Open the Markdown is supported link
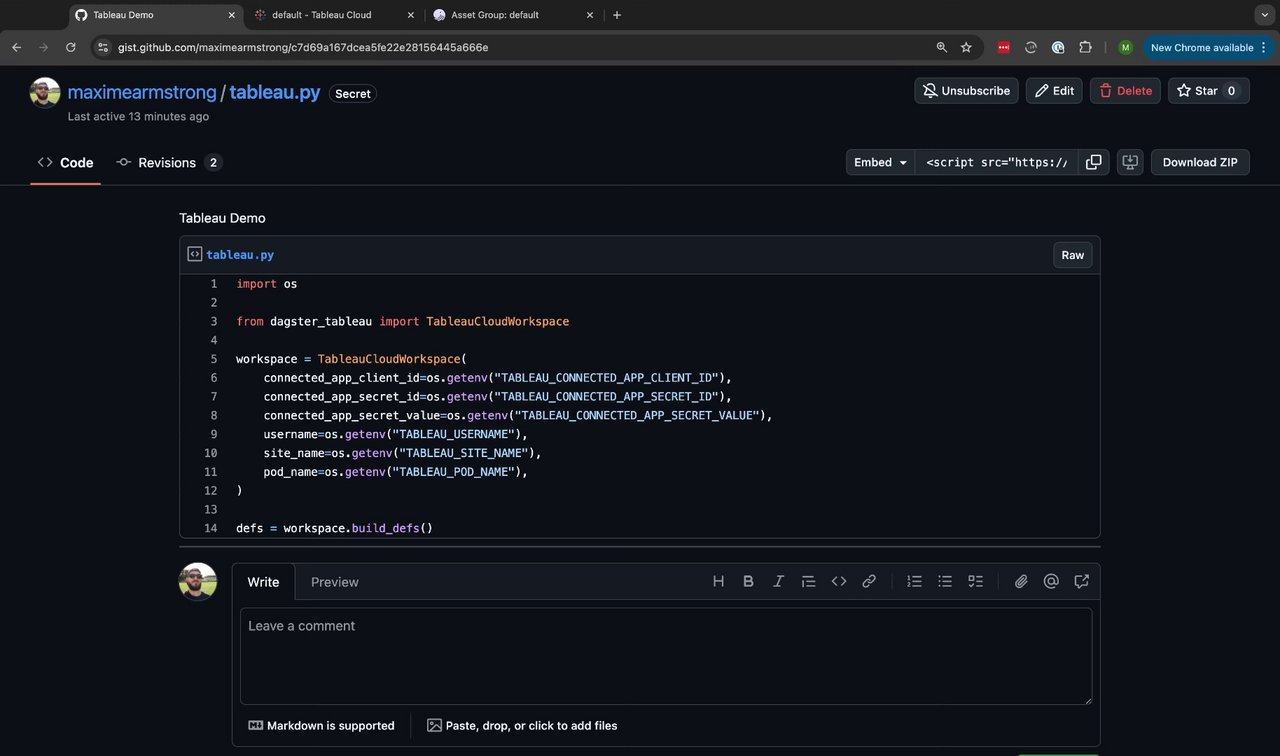1280x756 pixels. tap(321, 726)
